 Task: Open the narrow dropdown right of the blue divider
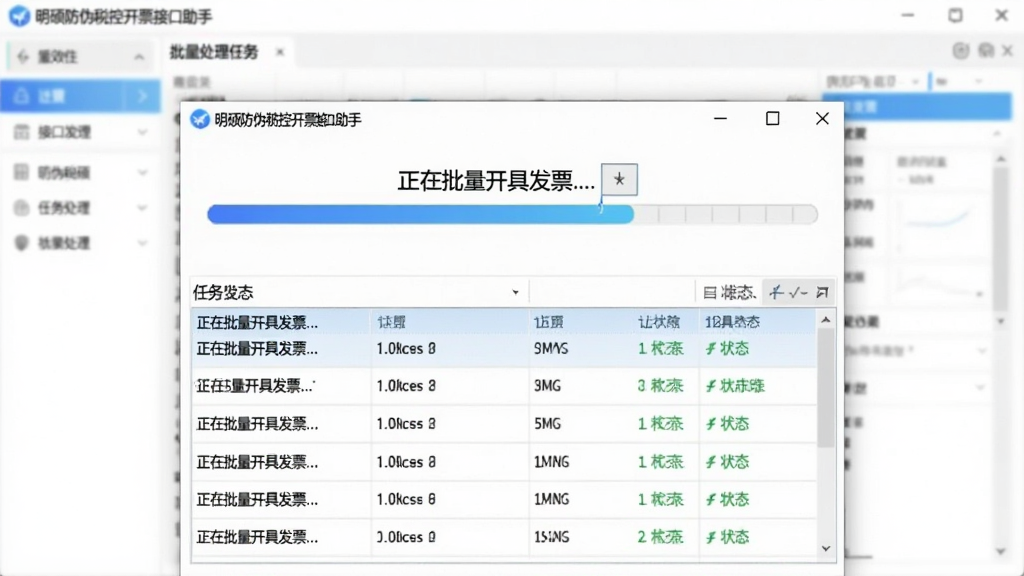pos(959,82)
